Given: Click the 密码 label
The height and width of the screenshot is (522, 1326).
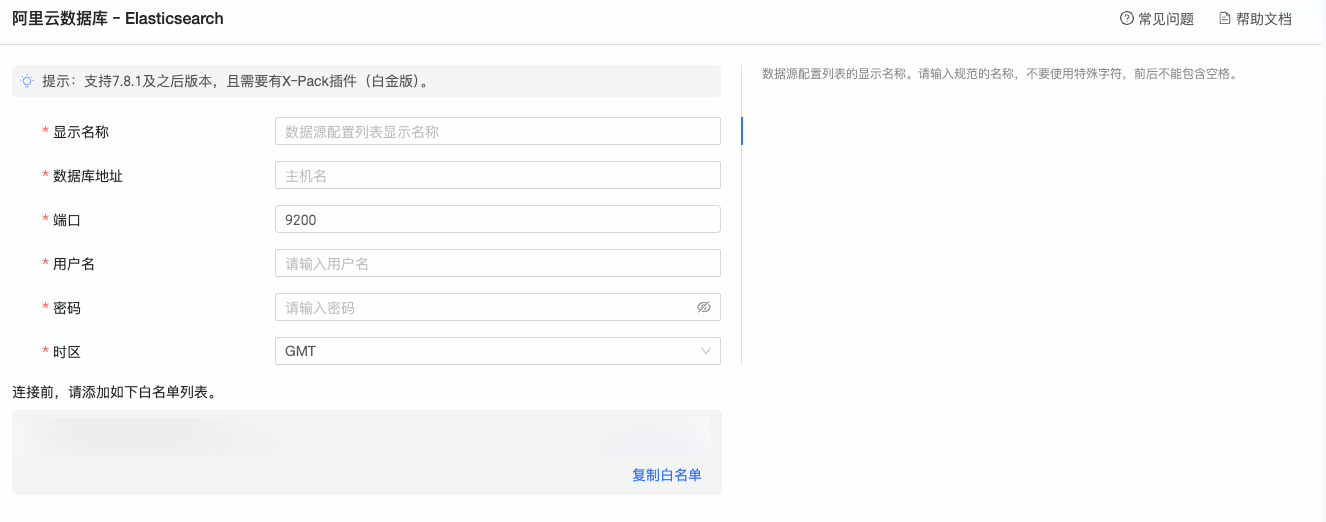Looking at the screenshot, I should tap(67, 308).
